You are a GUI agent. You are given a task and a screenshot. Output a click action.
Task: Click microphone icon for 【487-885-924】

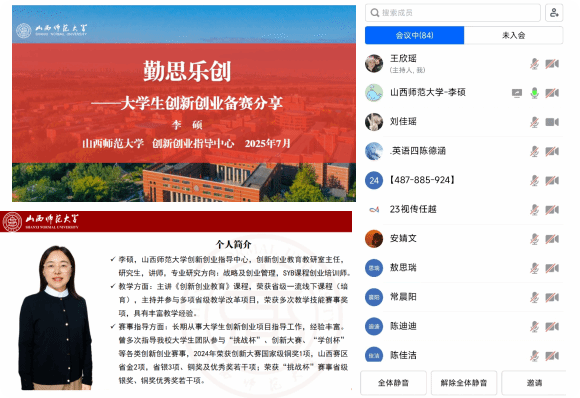[x=534, y=181]
